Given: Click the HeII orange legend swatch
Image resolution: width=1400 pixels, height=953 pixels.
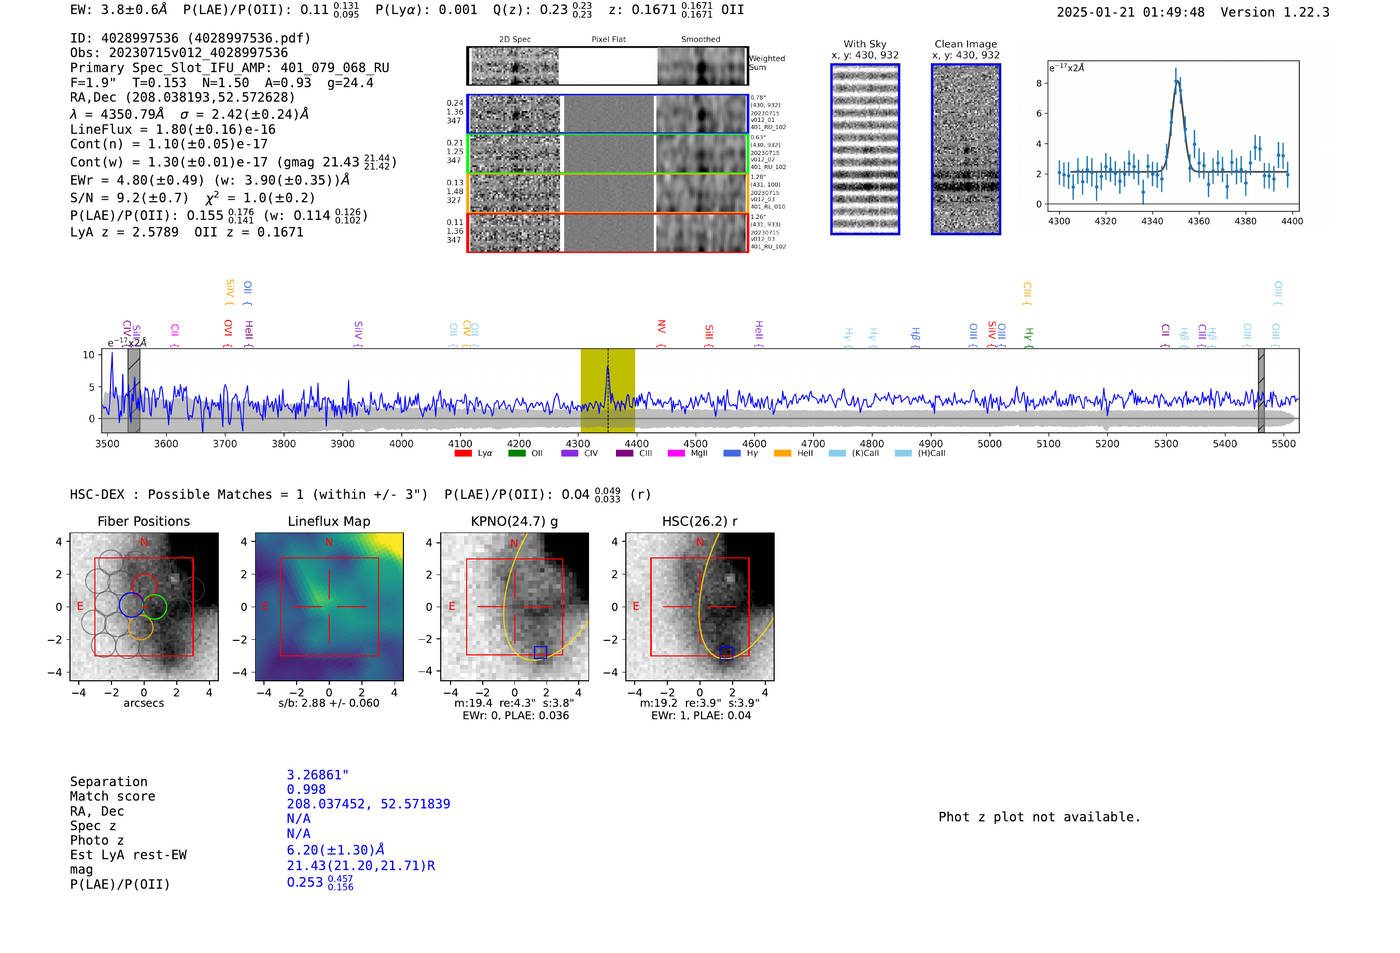Looking at the screenshot, I should [x=782, y=453].
